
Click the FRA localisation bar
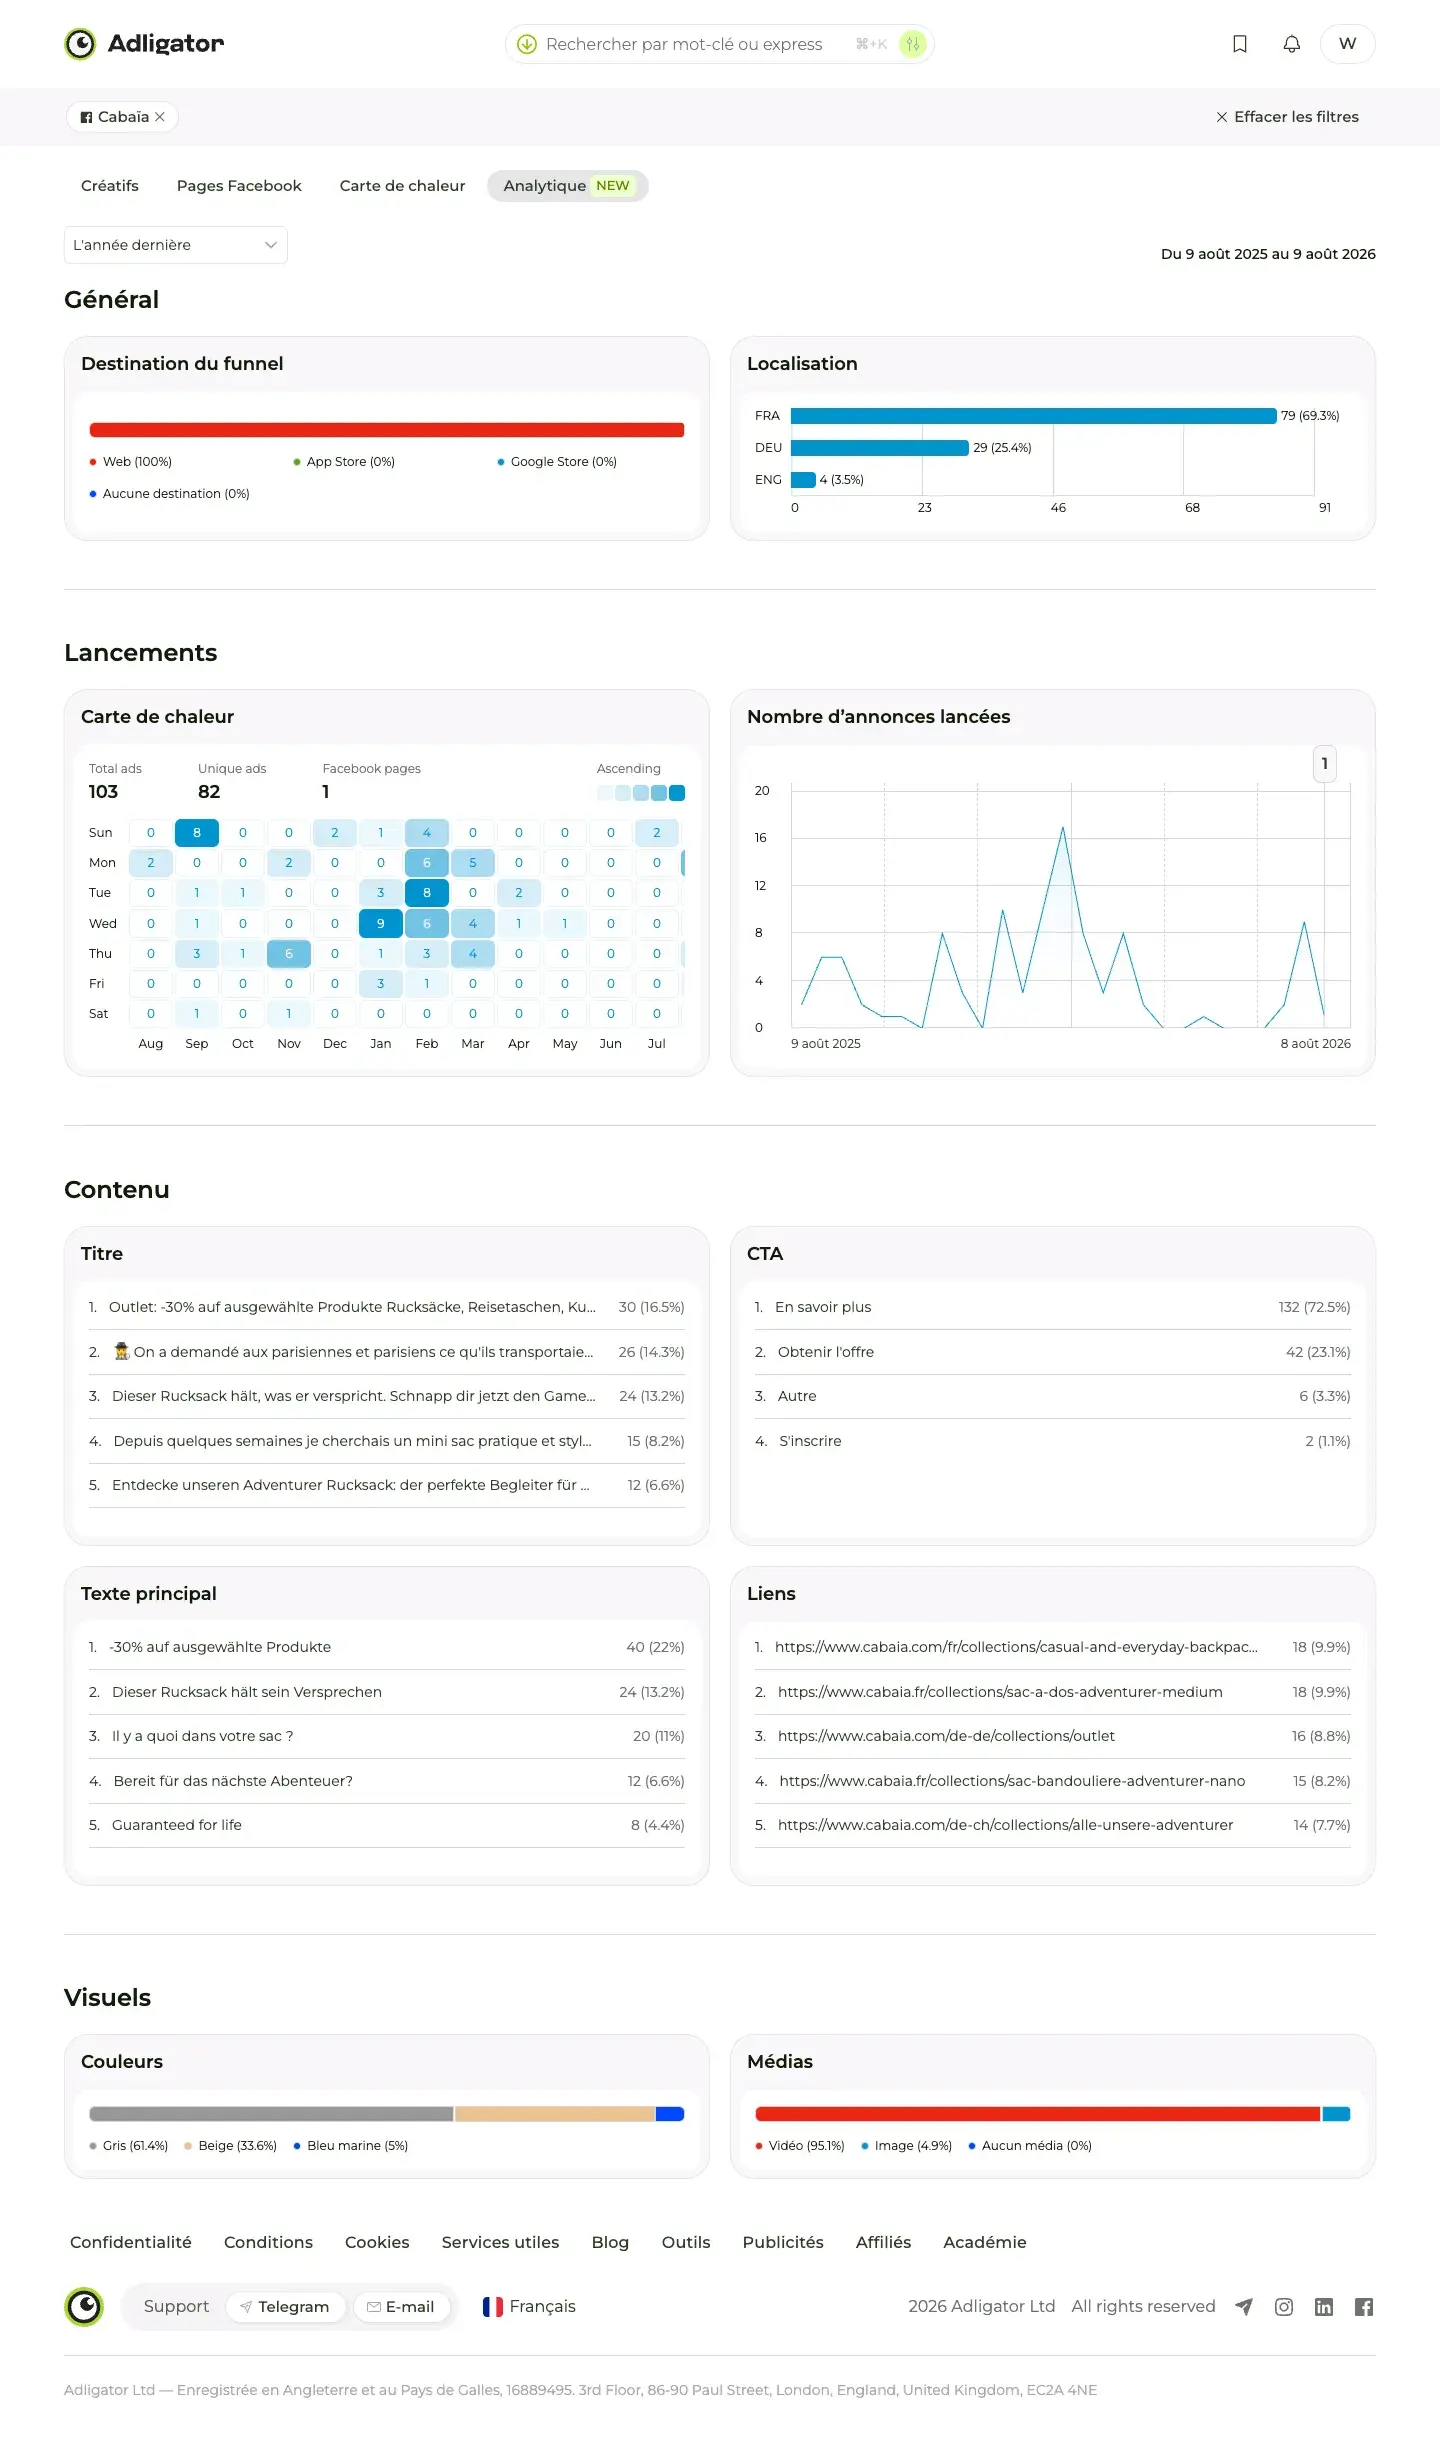(x=1033, y=416)
